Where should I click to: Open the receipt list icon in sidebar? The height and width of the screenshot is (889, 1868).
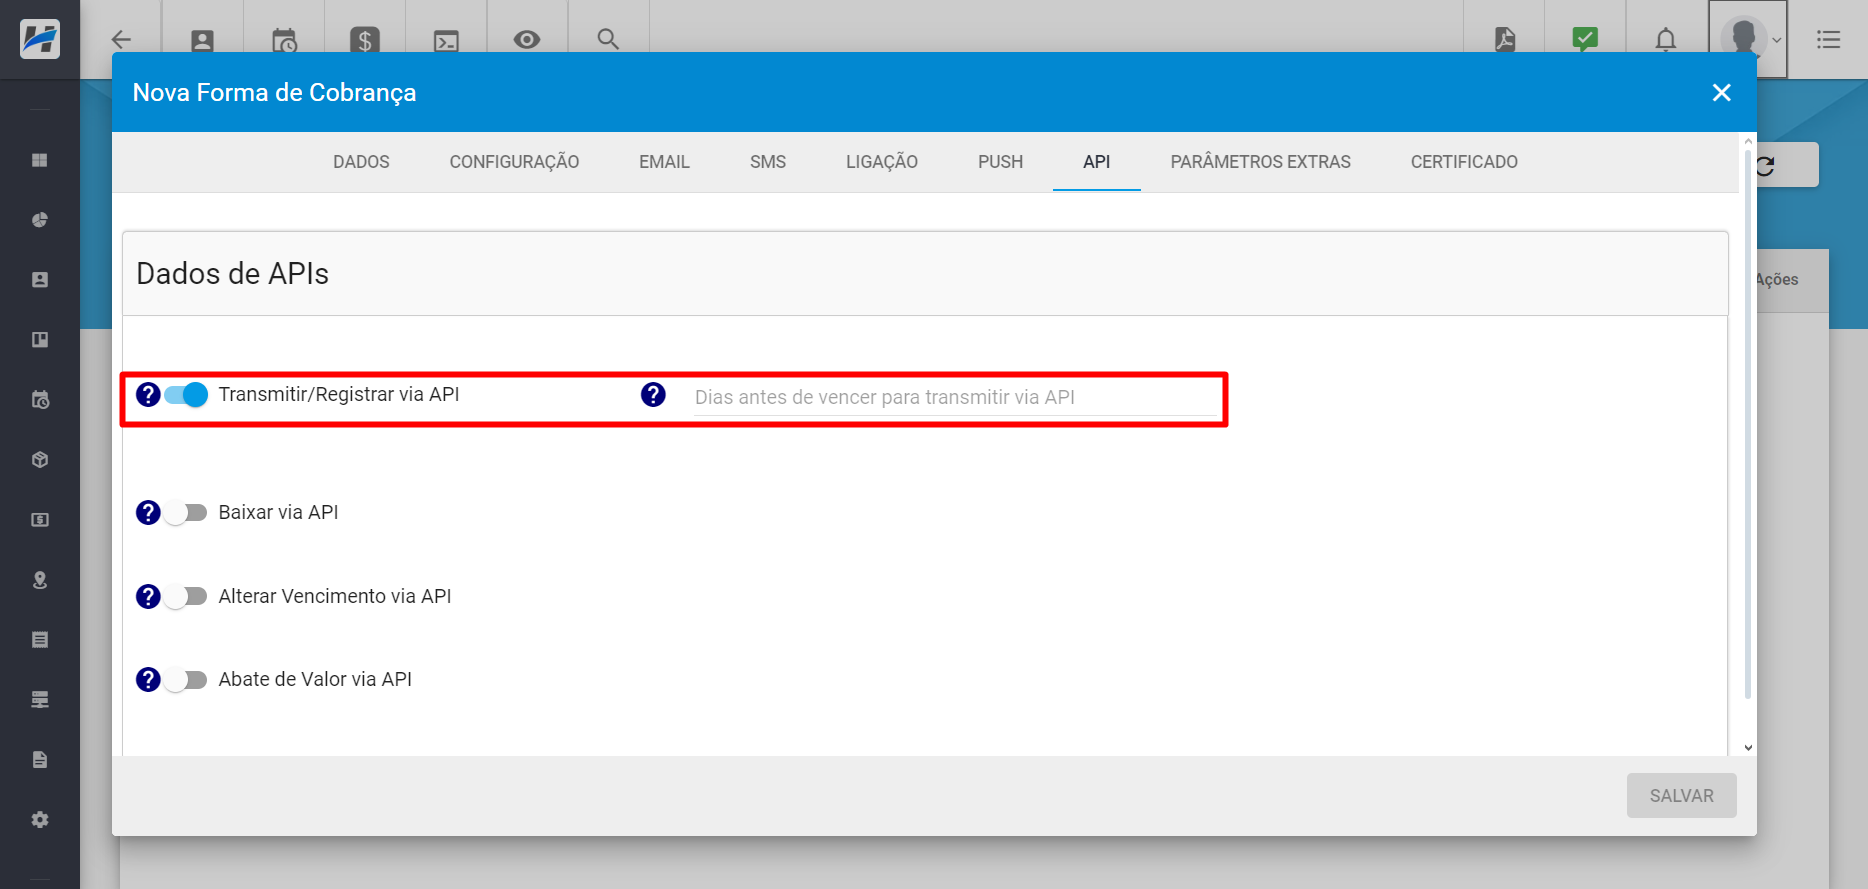(x=40, y=640)
